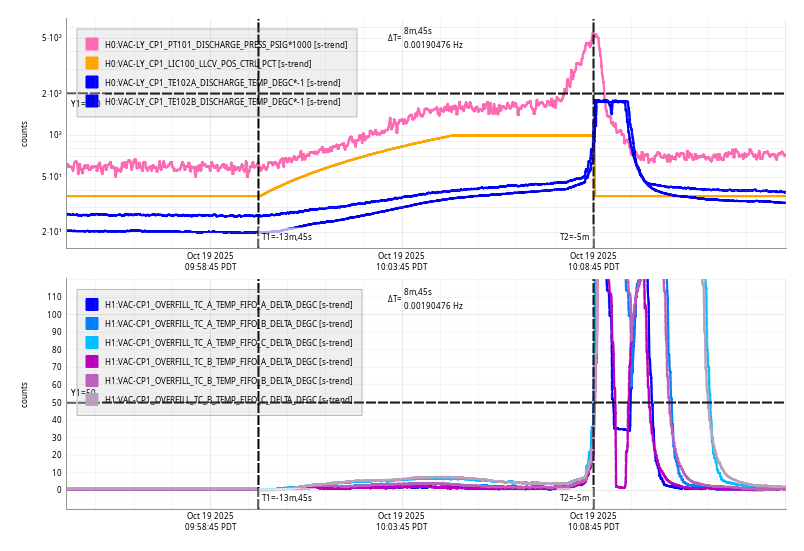Click the T1=-13m,45s cursor label in top plot
This screenshot has width=804, height=551.
click(x=286, y=237)
